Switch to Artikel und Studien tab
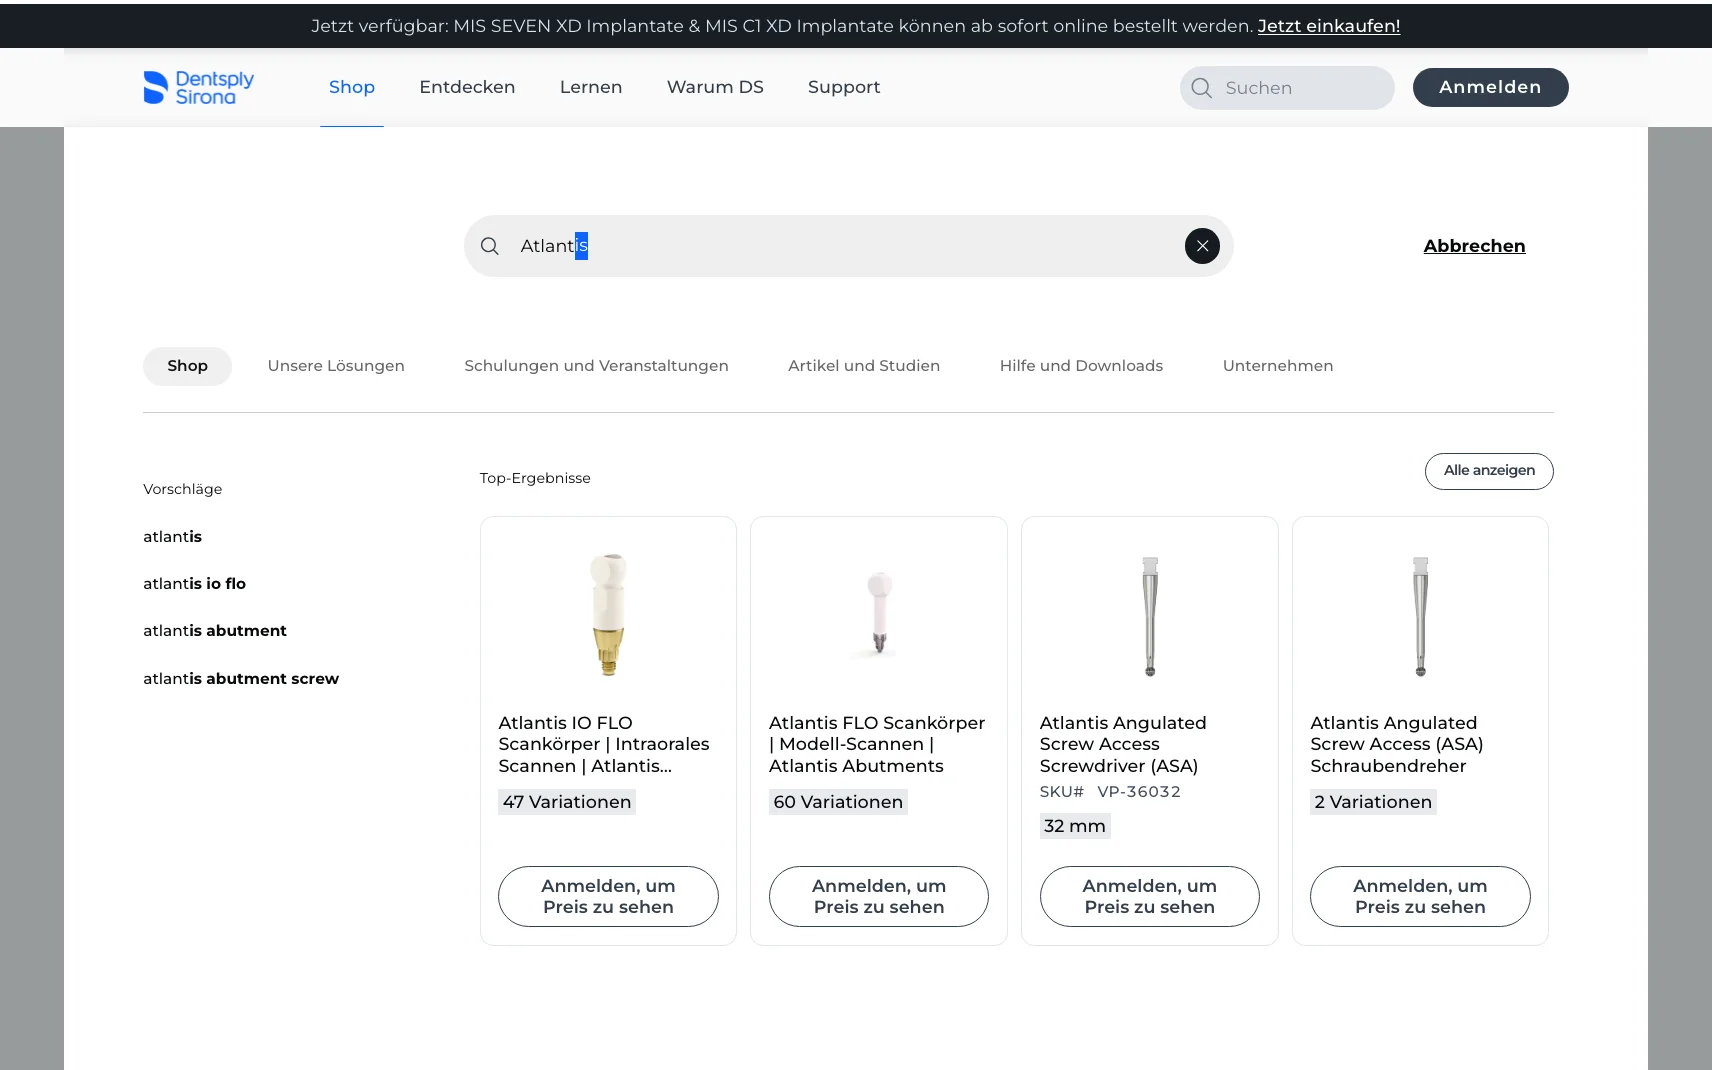 (864, 366)
